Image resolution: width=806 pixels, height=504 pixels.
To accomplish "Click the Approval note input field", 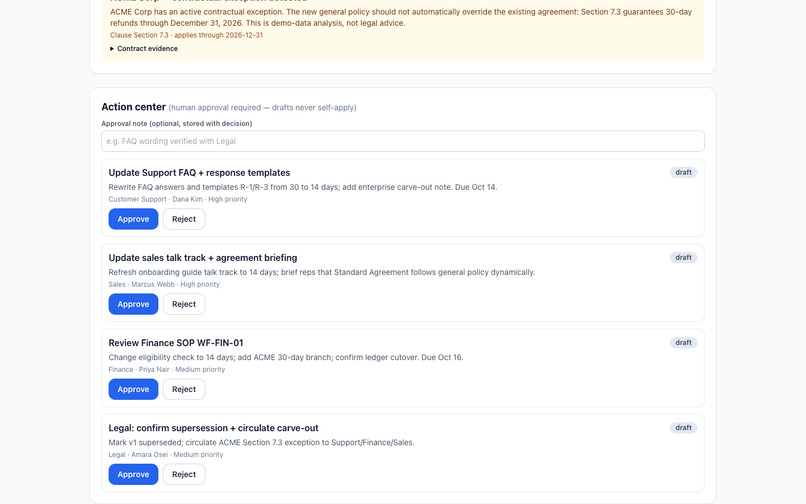I will tap(402, 141).
